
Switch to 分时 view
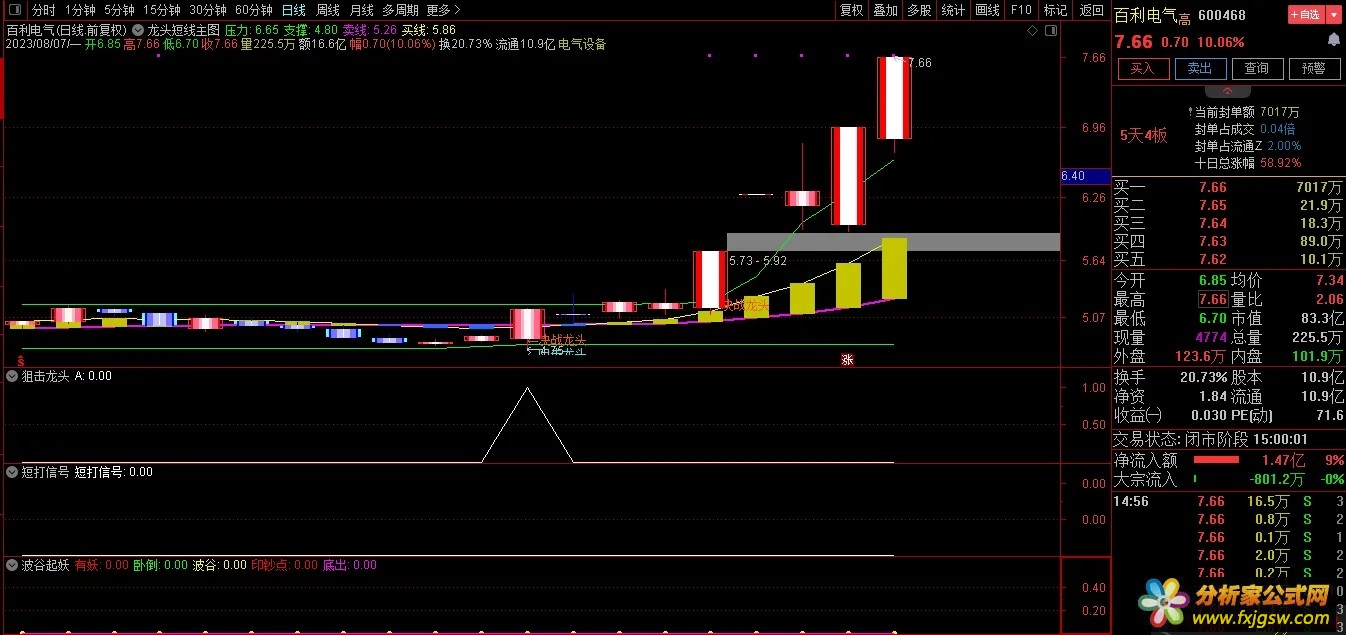44,10
